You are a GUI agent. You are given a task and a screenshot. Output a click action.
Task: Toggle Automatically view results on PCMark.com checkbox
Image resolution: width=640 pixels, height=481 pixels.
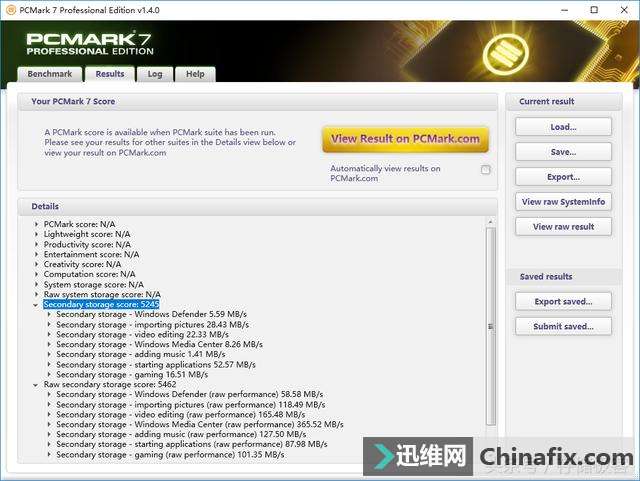[x=485, y=169]
